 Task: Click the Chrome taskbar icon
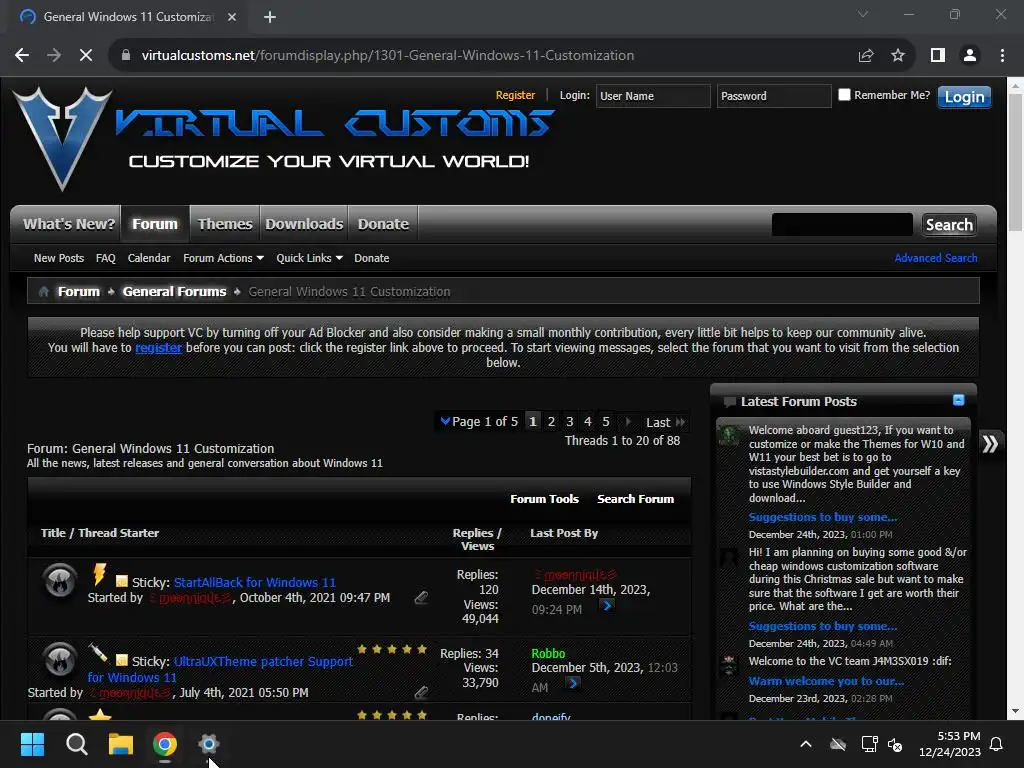point(165,744)
